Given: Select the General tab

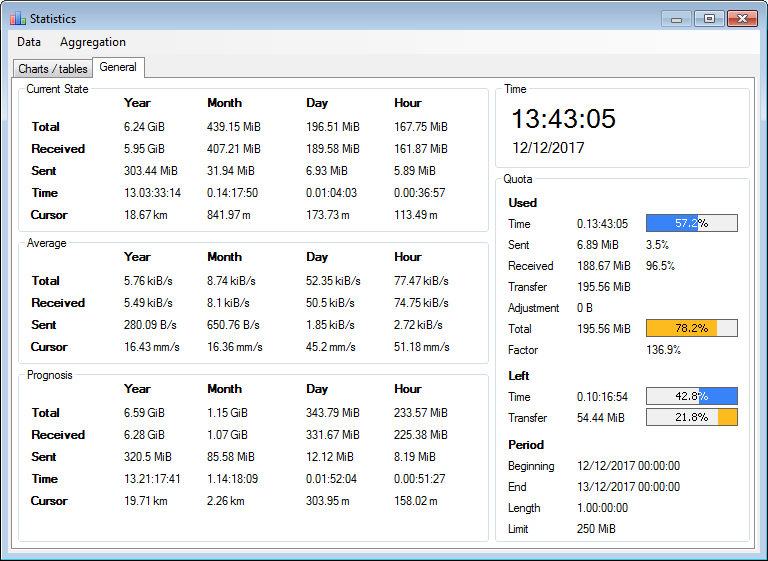Looking at the screenshot, I should coord(118,67).
